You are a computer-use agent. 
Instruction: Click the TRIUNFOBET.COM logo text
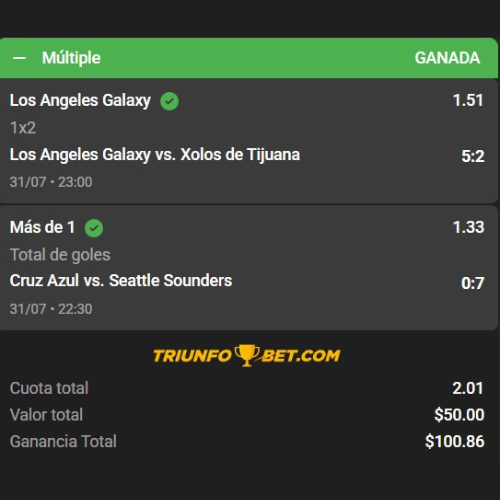[x=247, y=356]
